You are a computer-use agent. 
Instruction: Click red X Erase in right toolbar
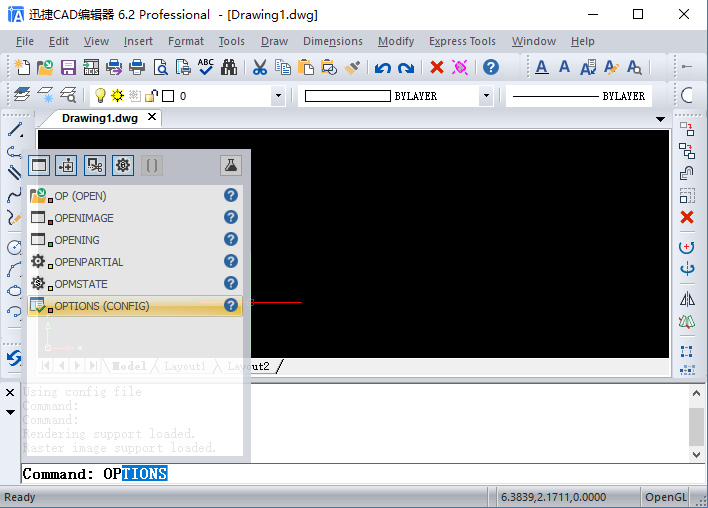[687, 217]
